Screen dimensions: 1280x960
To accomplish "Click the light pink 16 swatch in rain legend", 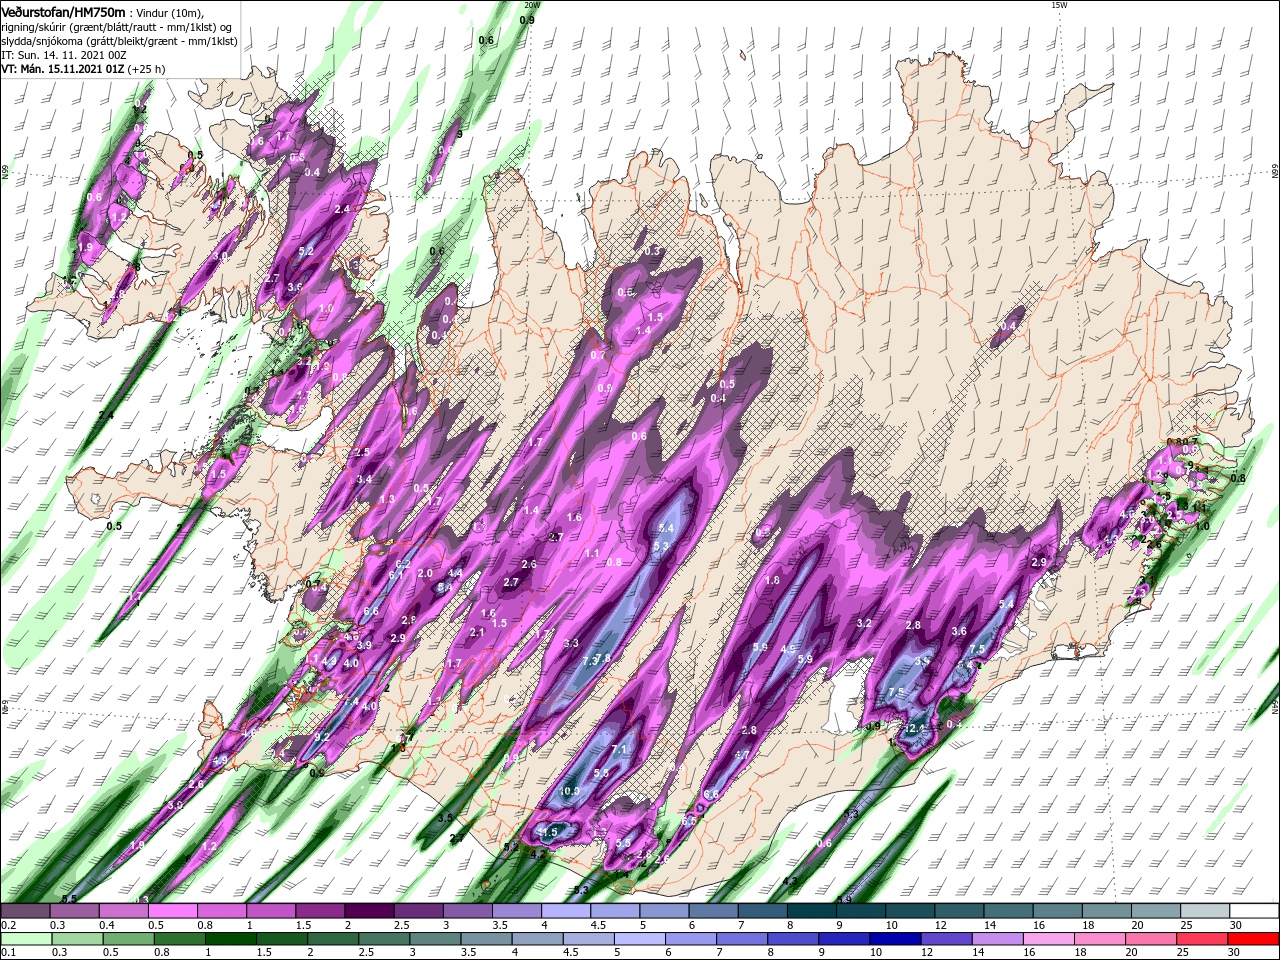I will pyautogui.click(x=1047, y=939).
